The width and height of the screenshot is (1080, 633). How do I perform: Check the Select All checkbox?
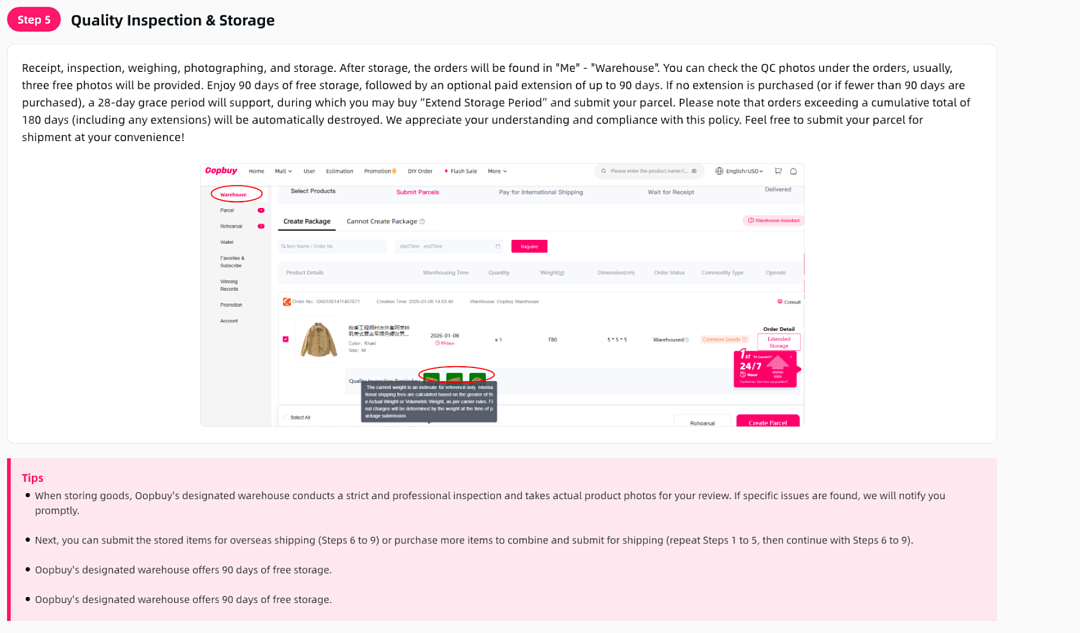click(286, 417)
